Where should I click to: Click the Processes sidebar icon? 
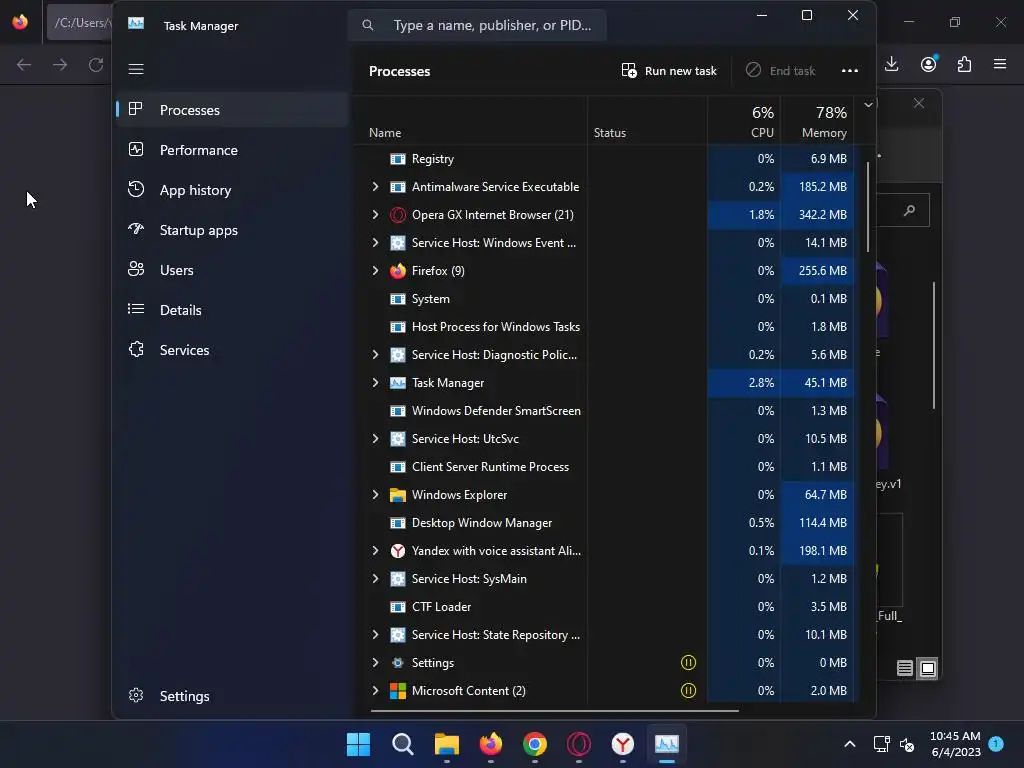[136, 109]
